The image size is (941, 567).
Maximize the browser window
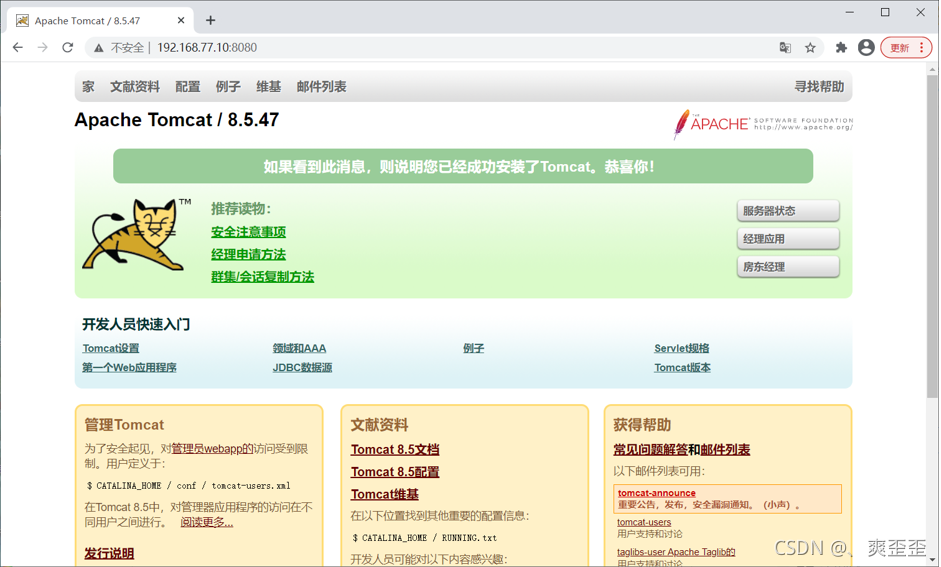(885, 12)
